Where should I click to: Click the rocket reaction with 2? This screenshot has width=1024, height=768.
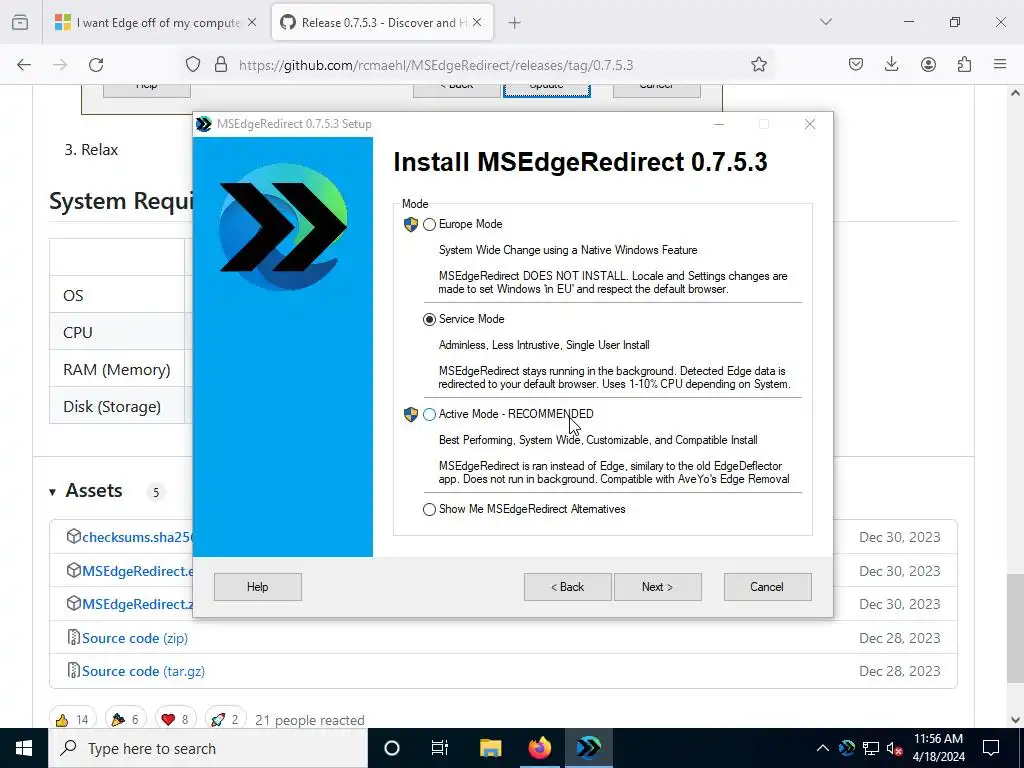pyautogui.click(x=226, y=720)
